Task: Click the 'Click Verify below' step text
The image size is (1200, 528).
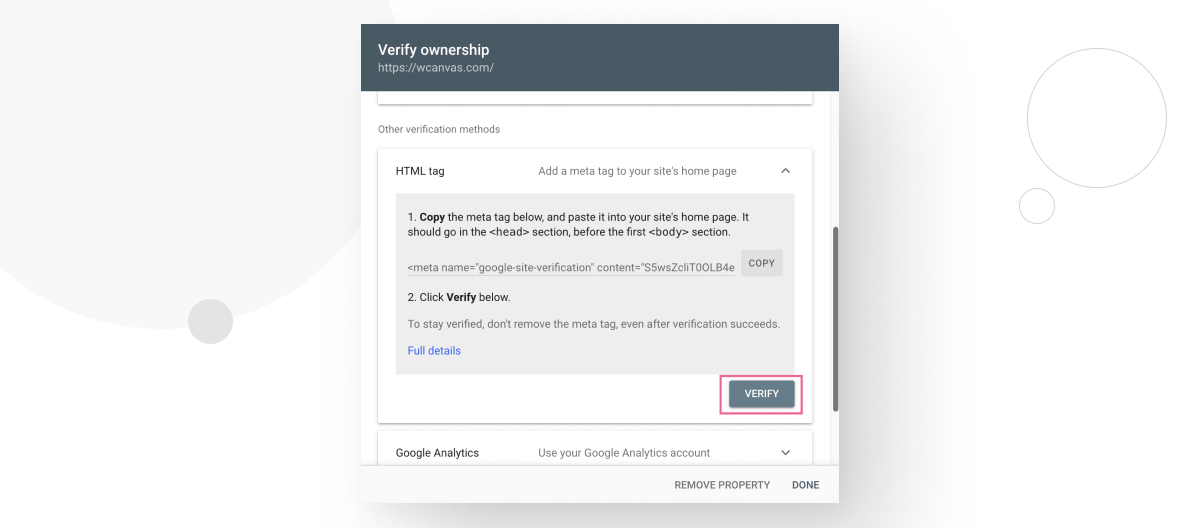Action: pos(459,297)
